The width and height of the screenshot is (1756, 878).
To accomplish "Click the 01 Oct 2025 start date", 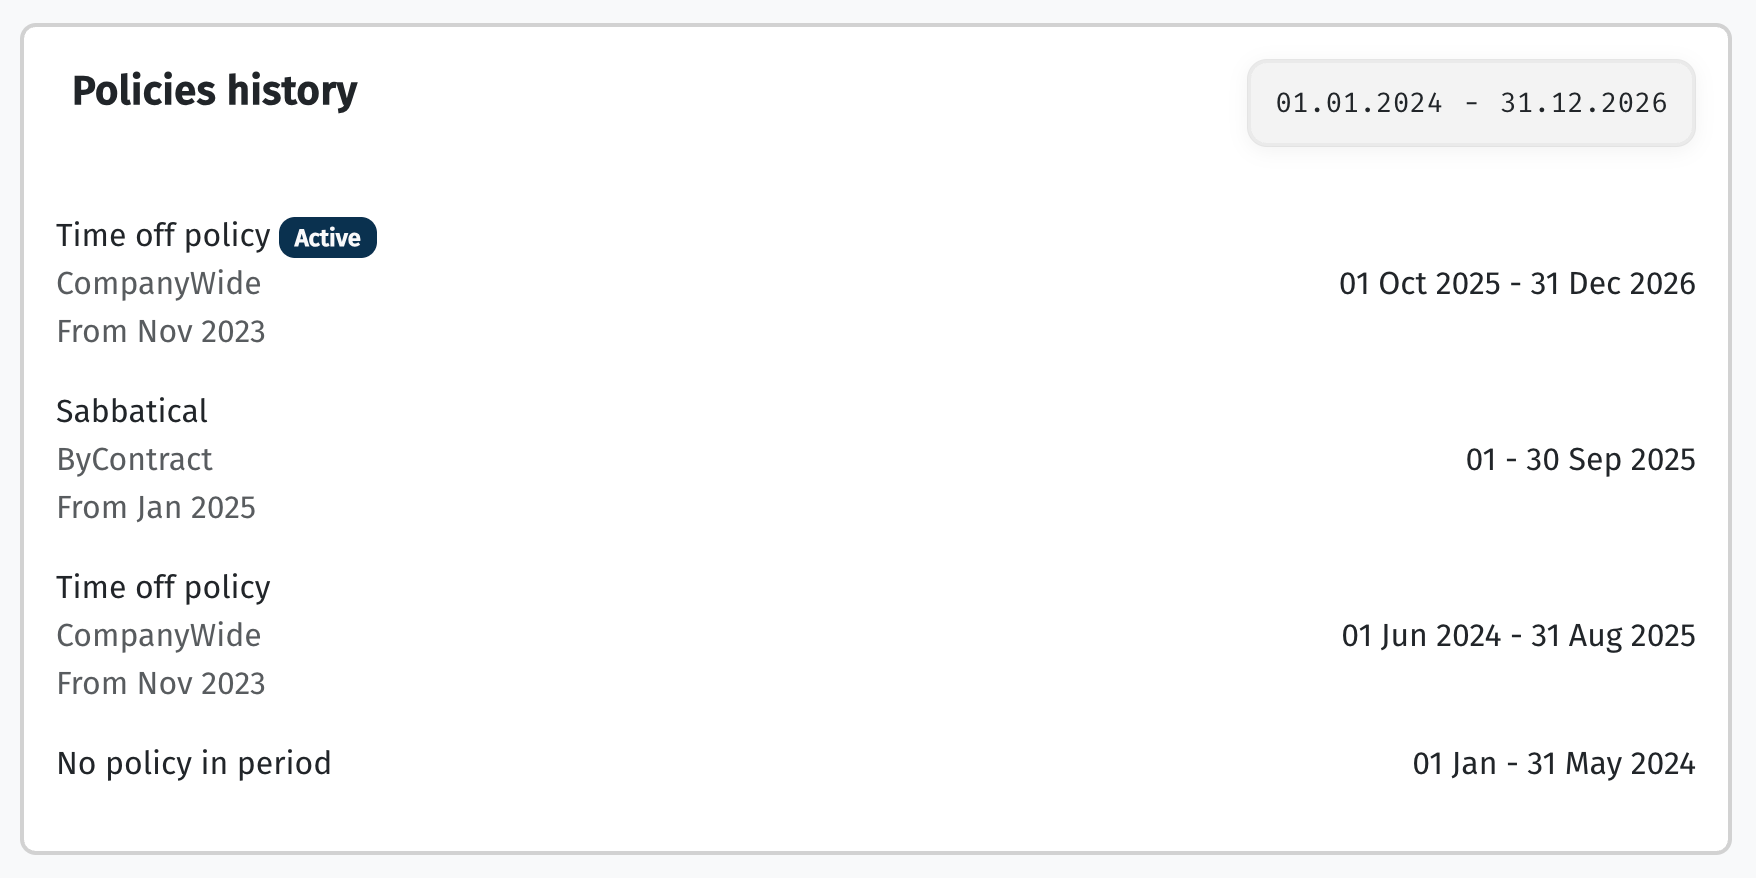I will pyautogui.click(x=1419, y=283).
